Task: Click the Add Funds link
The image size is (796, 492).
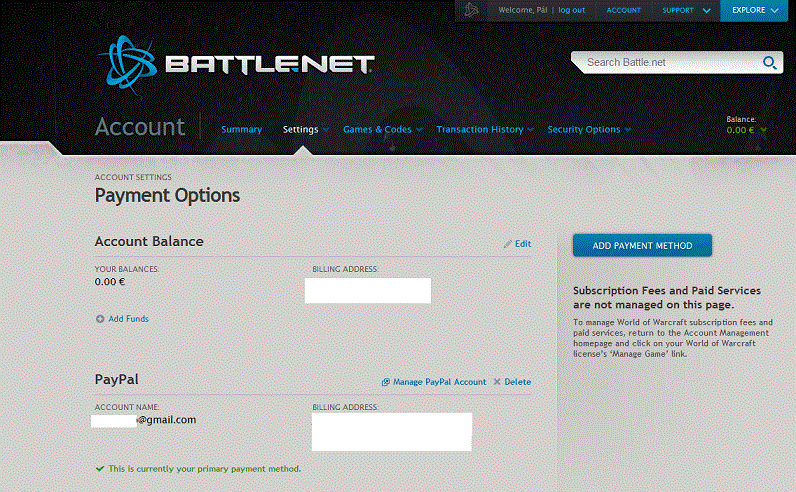Action: click(128, 319)
